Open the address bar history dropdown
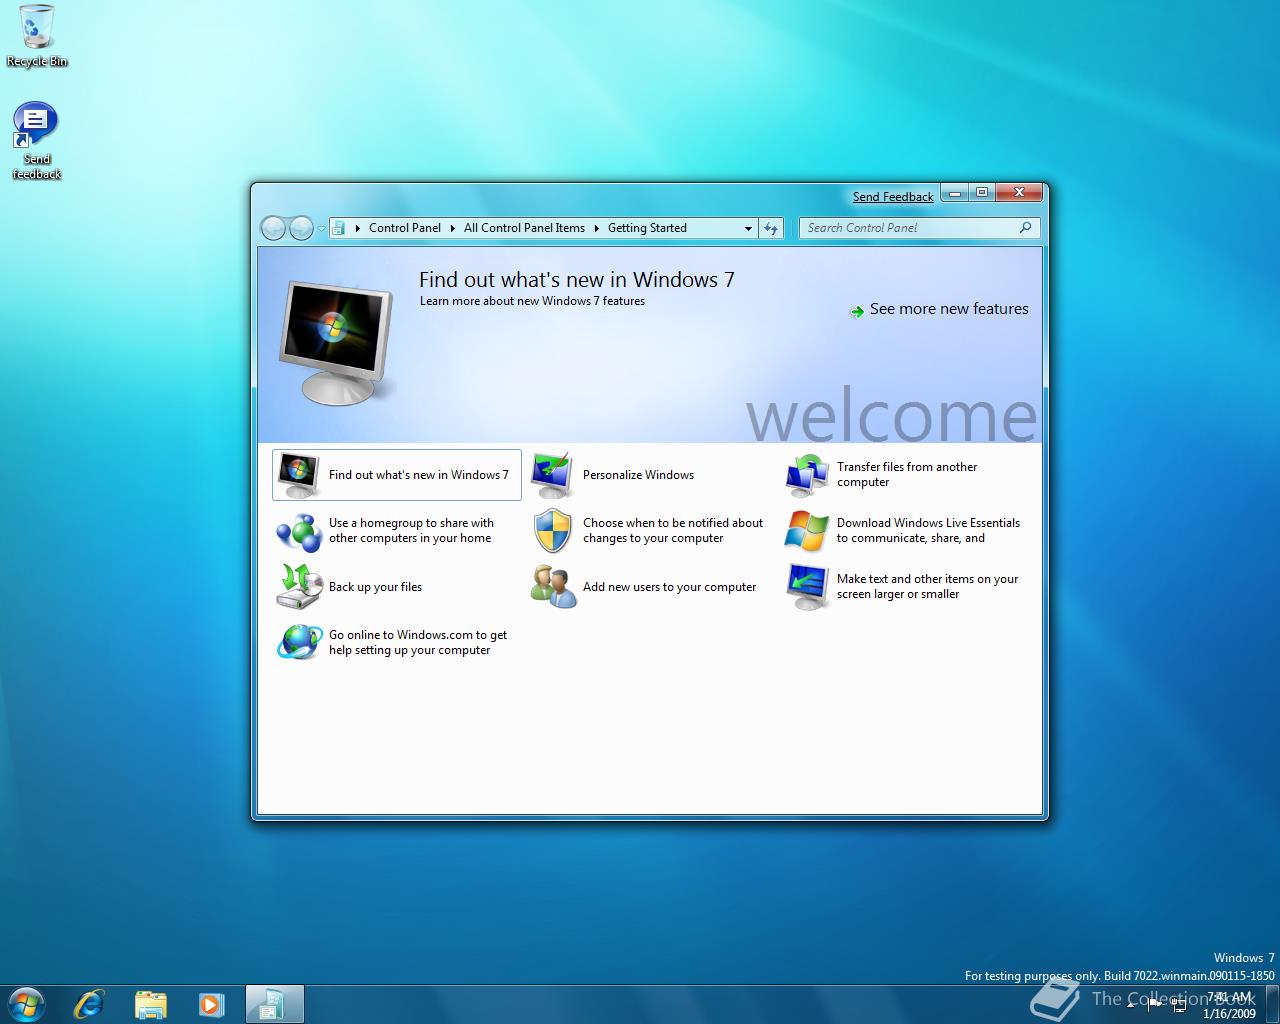 click(748, 228)
